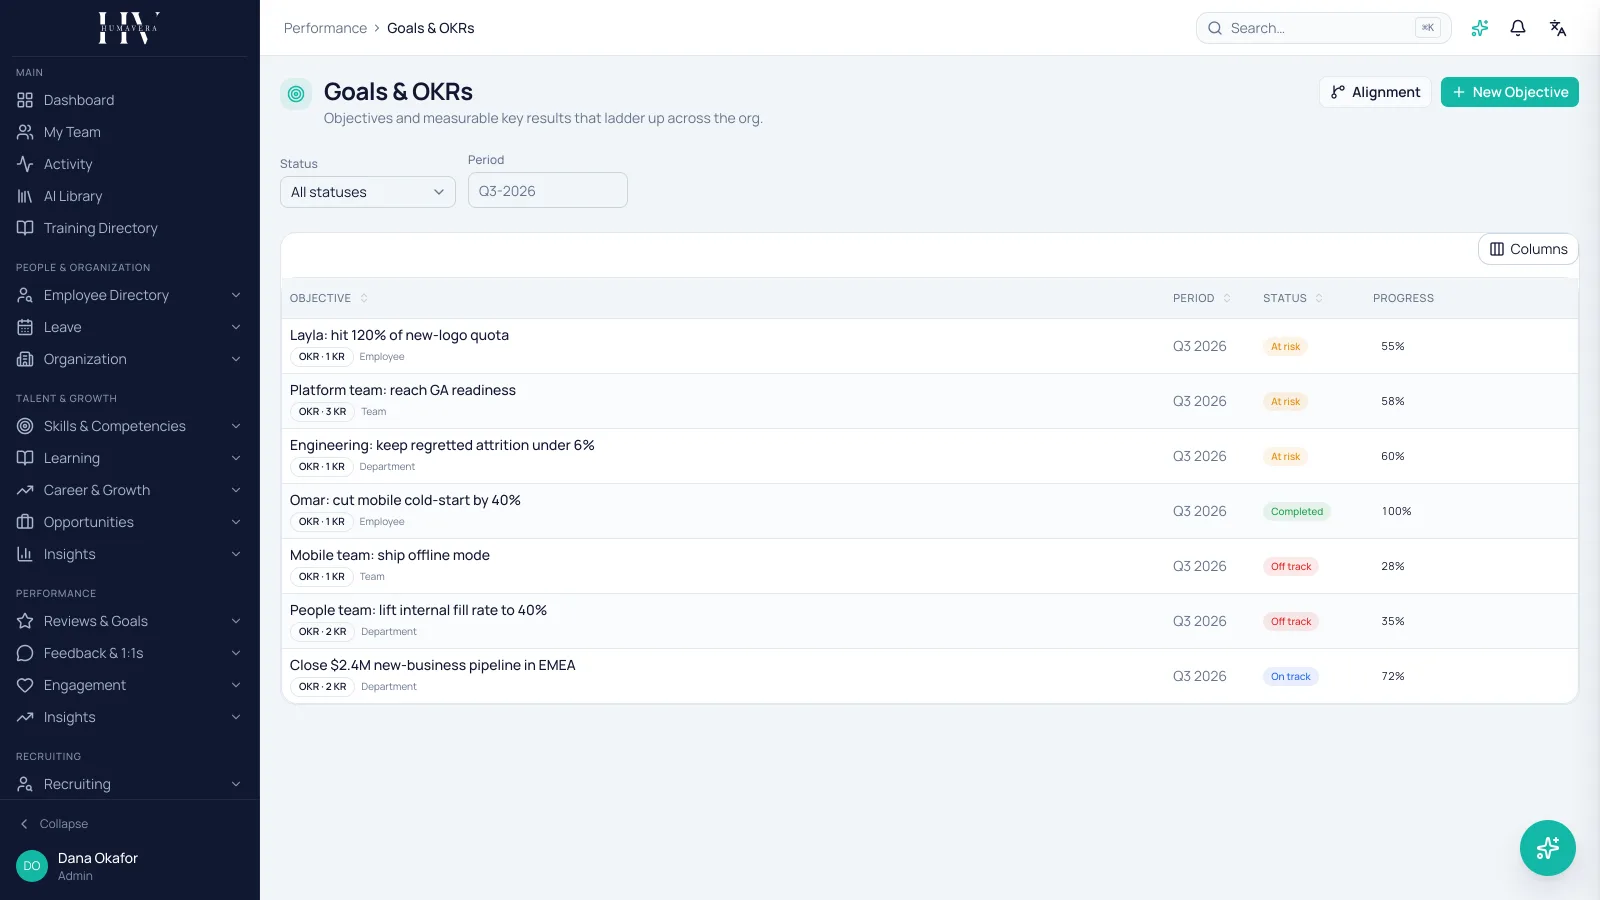The width and height of the screenshot is (1600, 900).
Task: Click the Reviews & Goals star icon
Action: coord(25,621)
